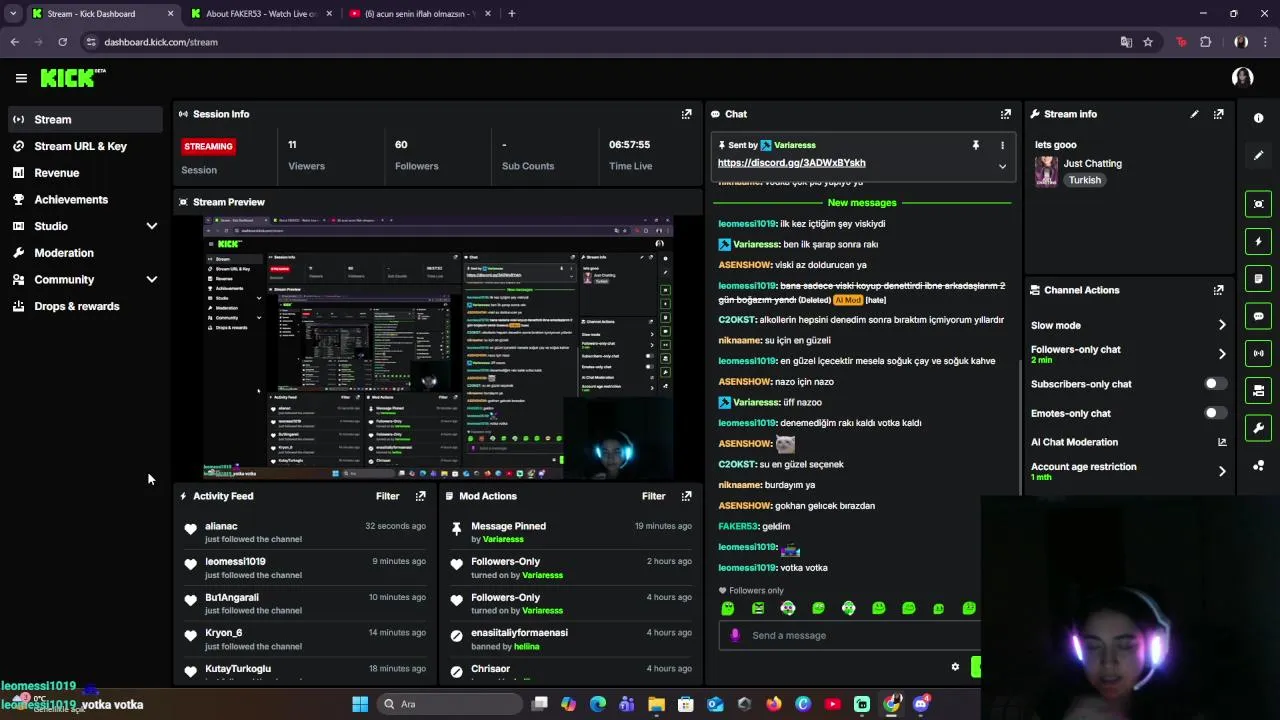This screenshot has width=1280, height=720.
Task: Click the New messages banner in chat
Action: pyautogui.click(x=862, y=203)
